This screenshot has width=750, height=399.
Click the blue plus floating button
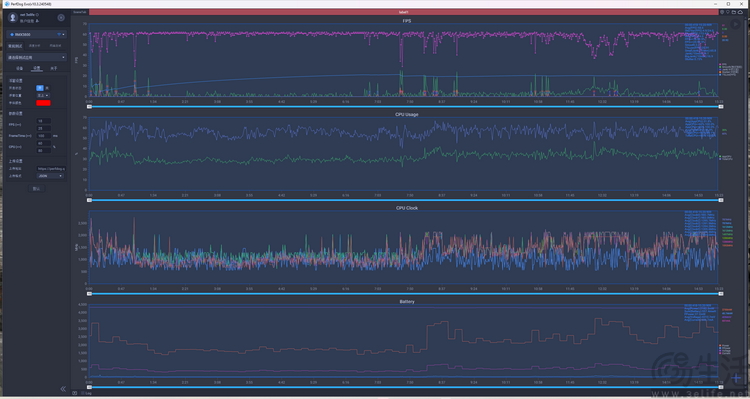pyautogui.click(x=737, y=378)
